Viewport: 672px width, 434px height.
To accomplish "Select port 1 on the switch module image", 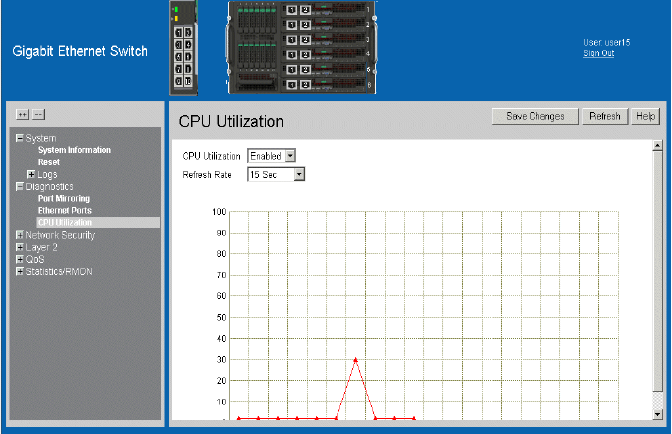I will coord(178,33).
